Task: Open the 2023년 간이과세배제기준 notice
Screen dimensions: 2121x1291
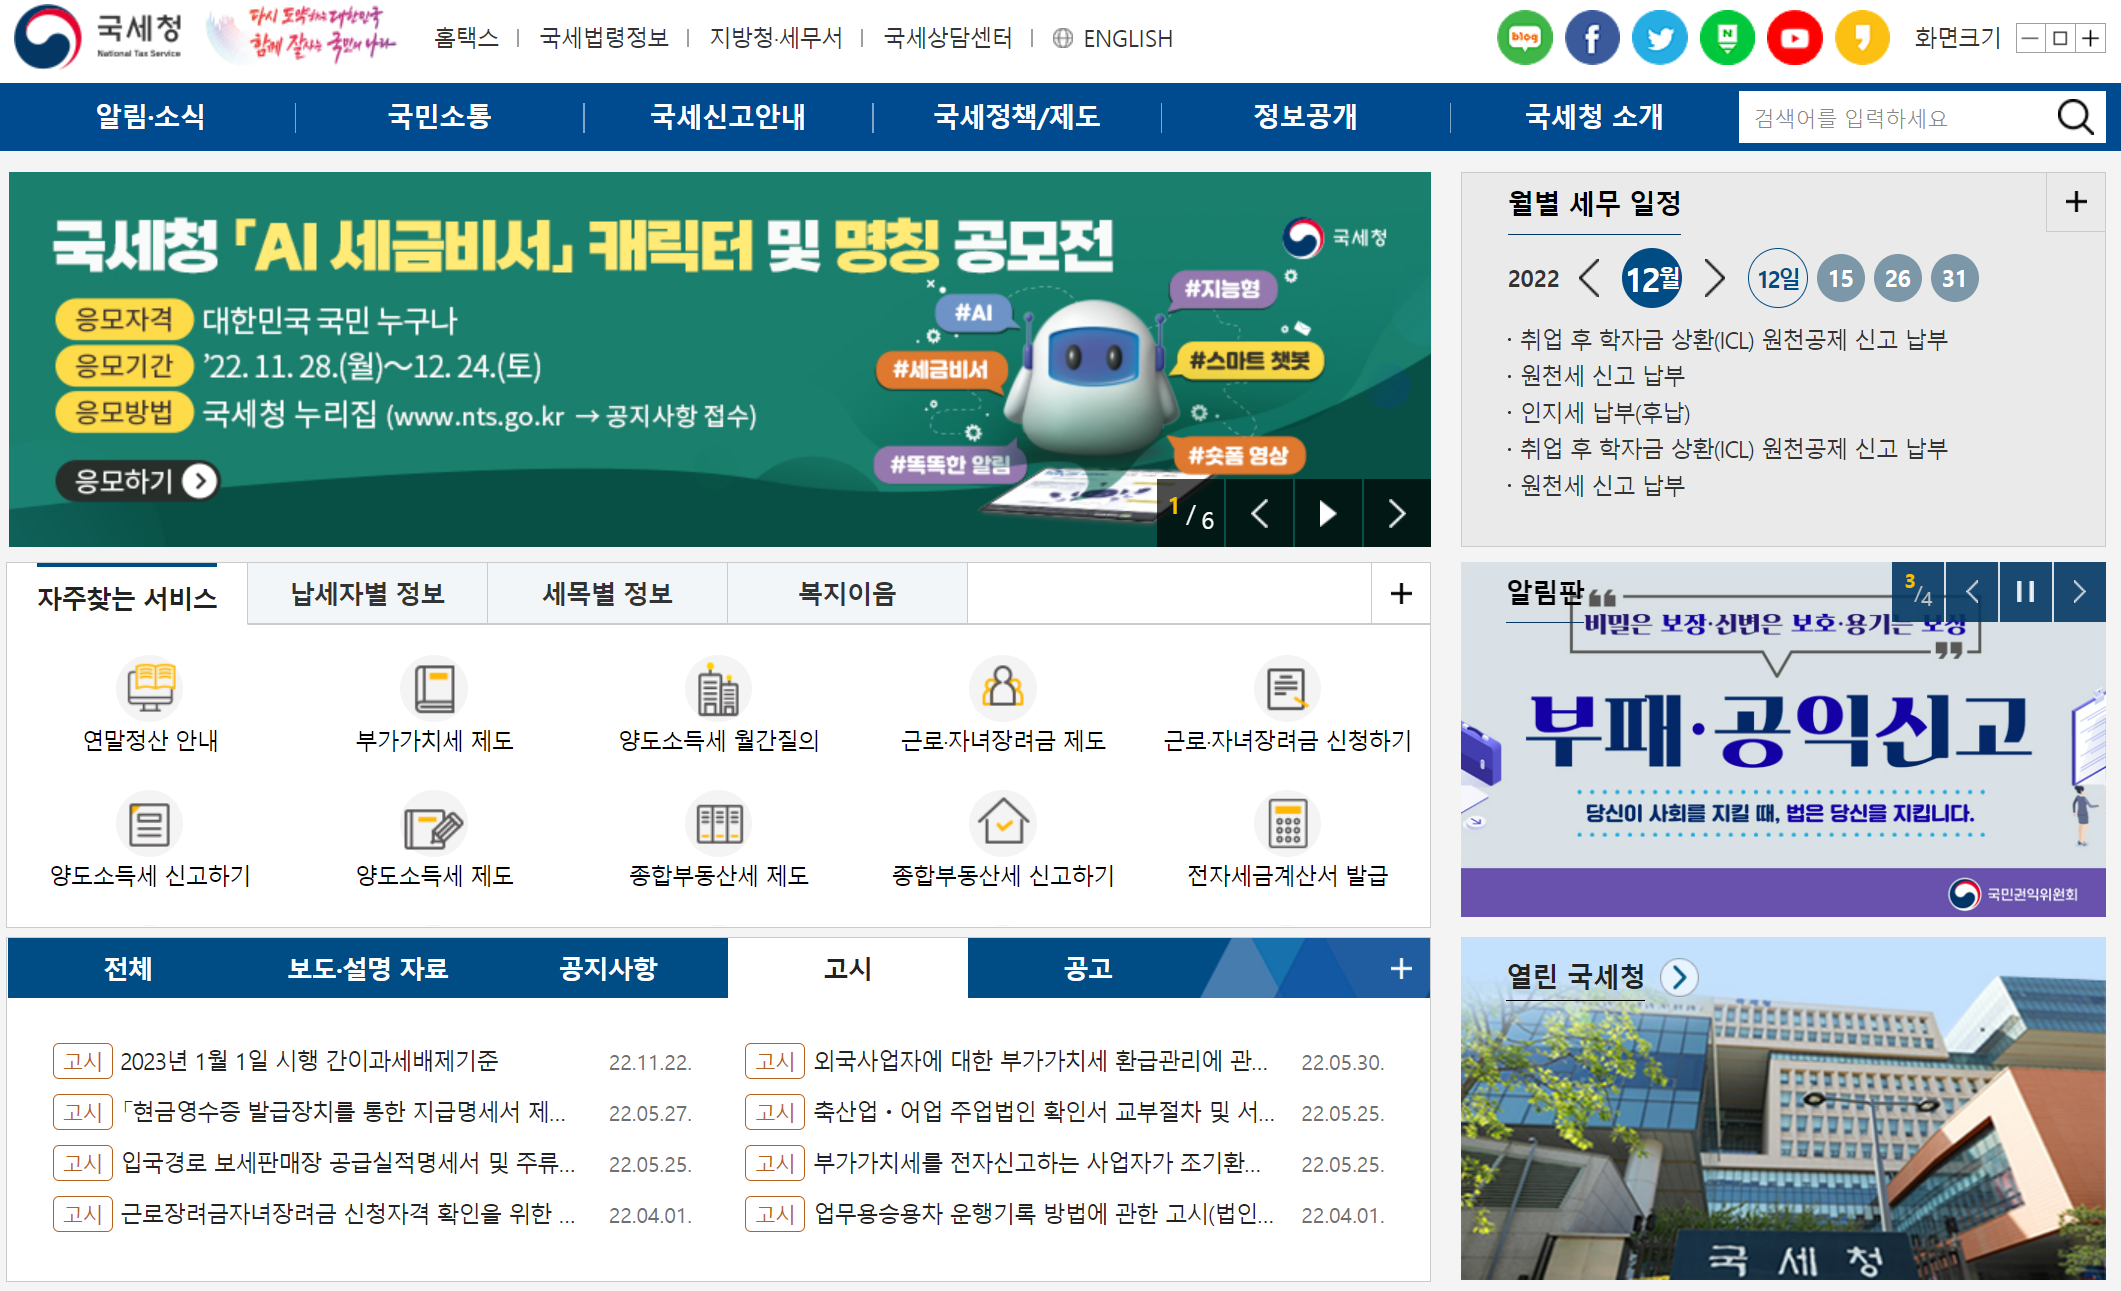Action: tap(309, 1061)
